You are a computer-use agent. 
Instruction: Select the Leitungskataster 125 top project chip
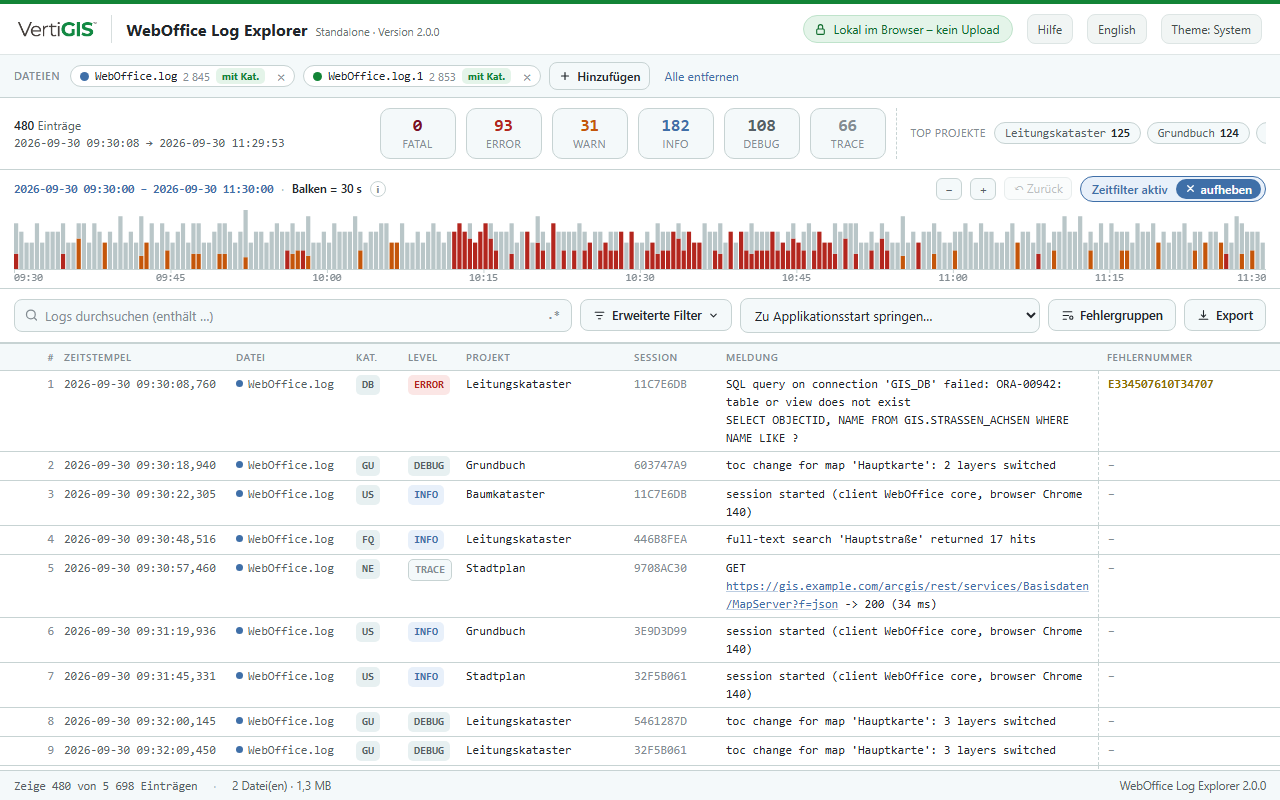coord(1067,133)
